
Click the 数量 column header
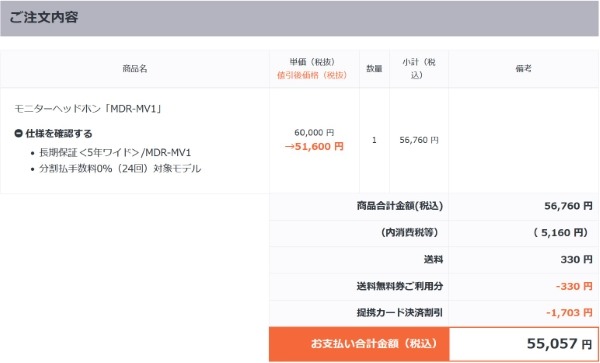(374, 69)
